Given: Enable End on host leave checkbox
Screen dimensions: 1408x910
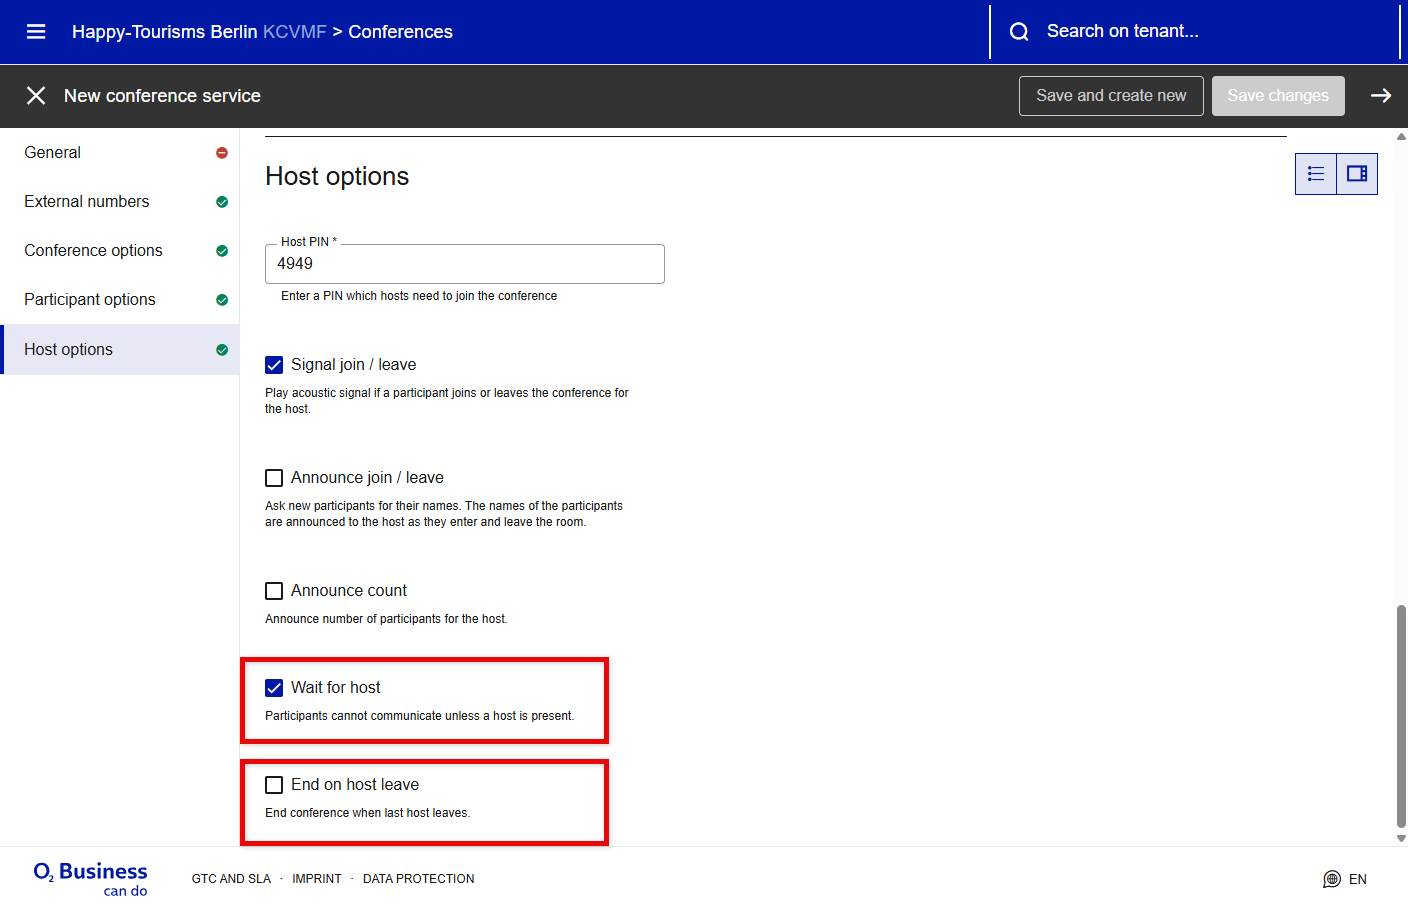Looking at the screenshot, I should (x=274, y=785).
